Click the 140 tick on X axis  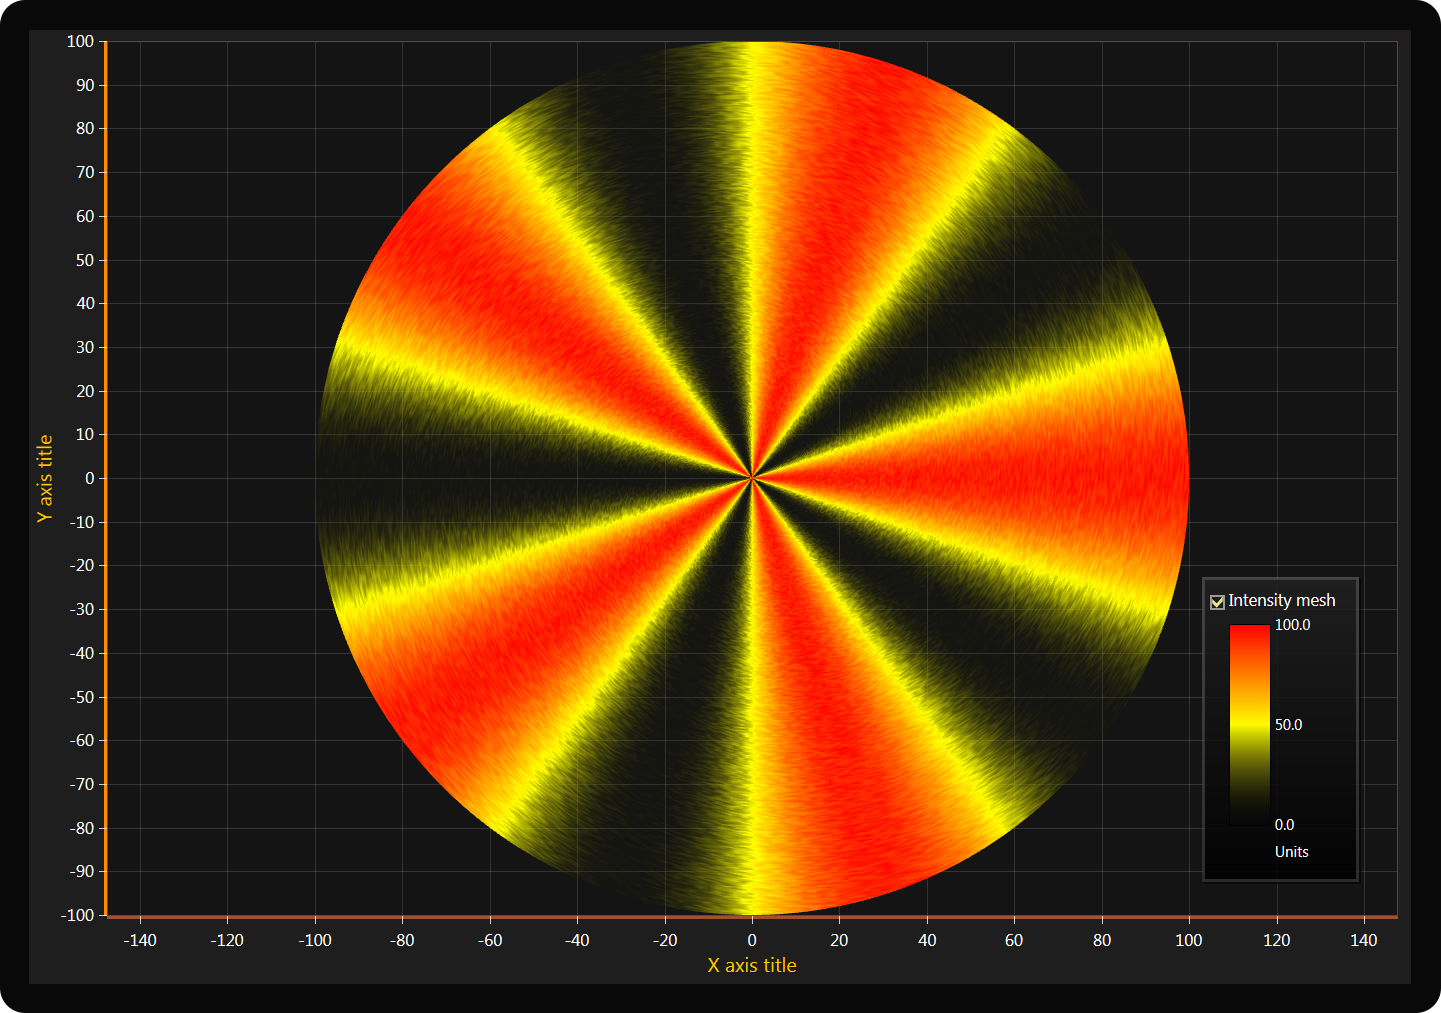(1363, 940)
